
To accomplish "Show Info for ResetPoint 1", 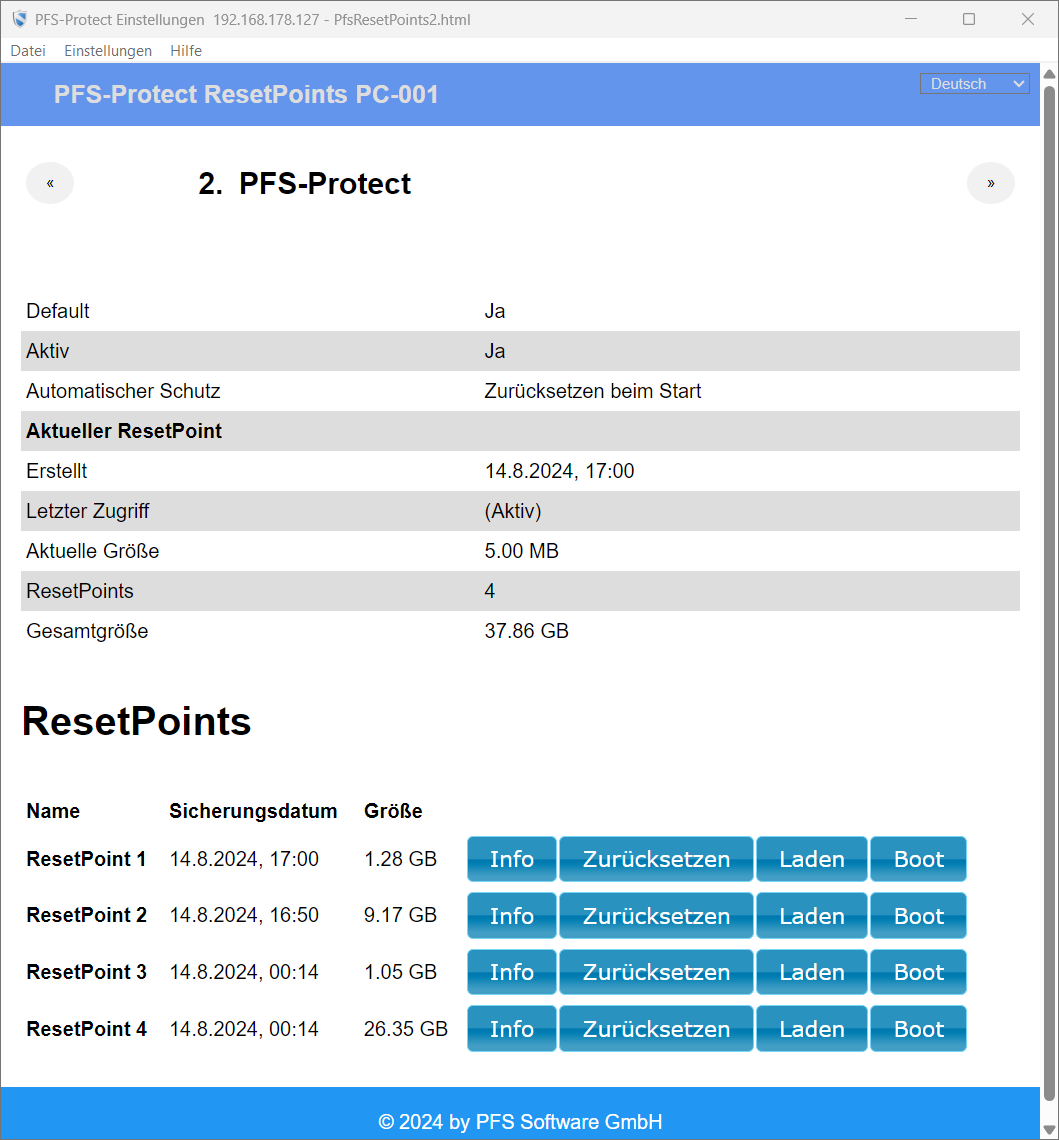I will (x=511, y=859).
